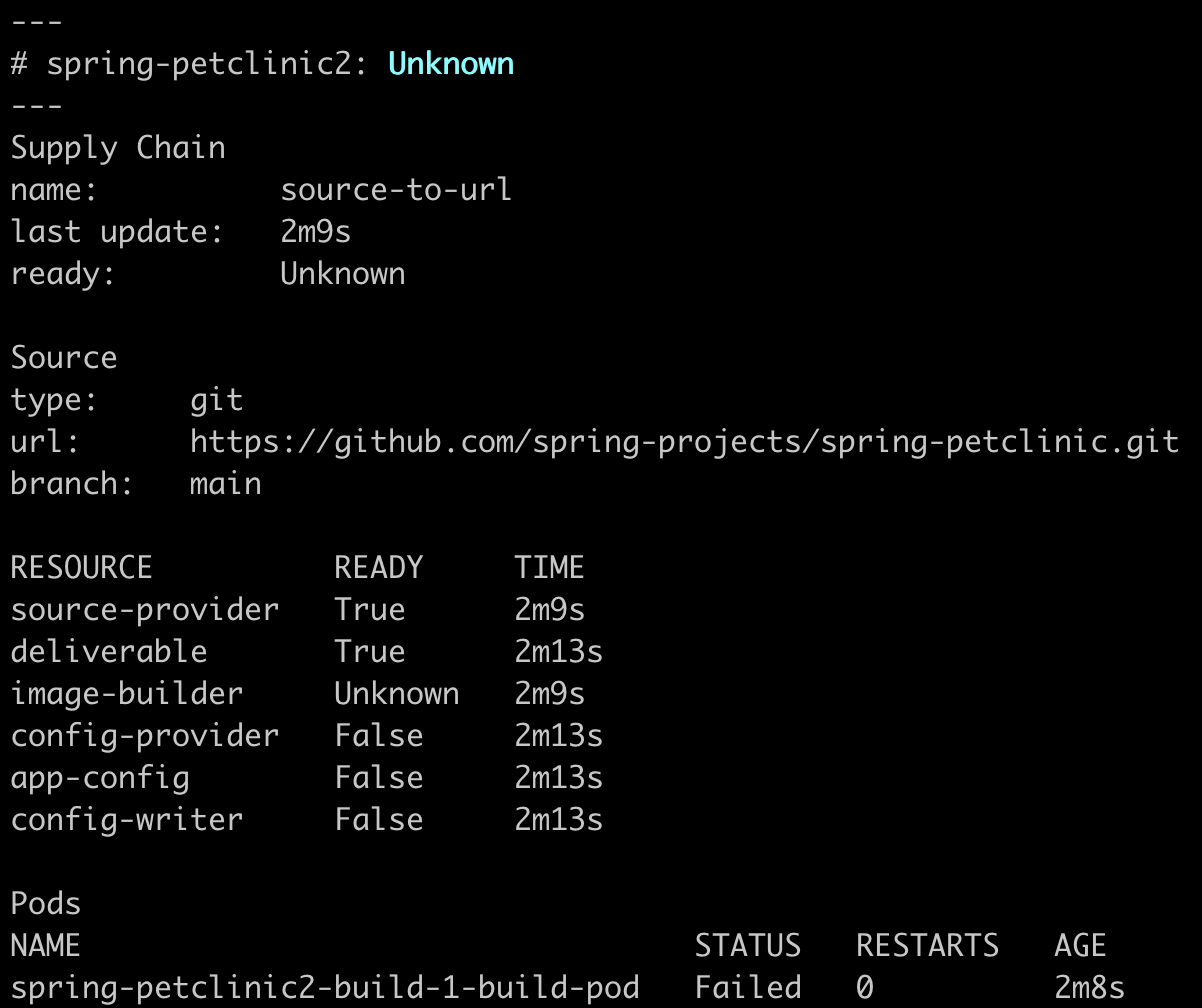1202x1008 pixels.
Task: Click the 'last update:' label
Action: [x=117, y=232]
